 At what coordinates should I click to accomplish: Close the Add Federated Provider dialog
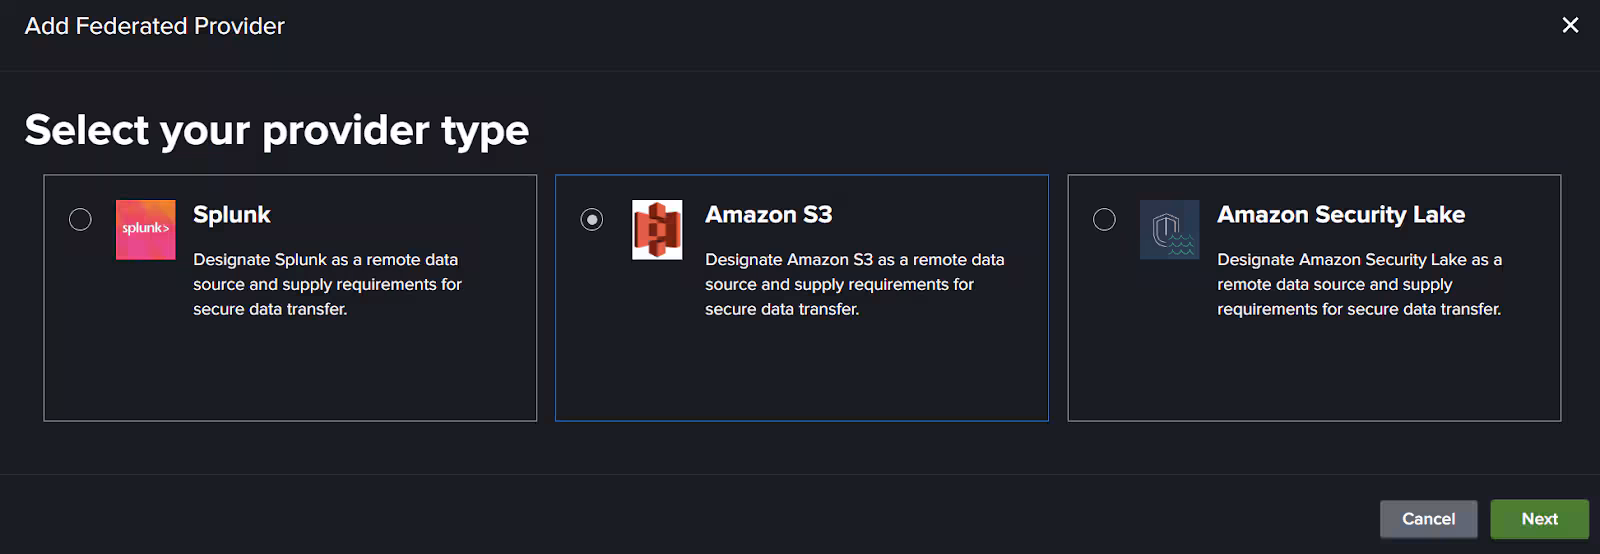[1570, 25]
